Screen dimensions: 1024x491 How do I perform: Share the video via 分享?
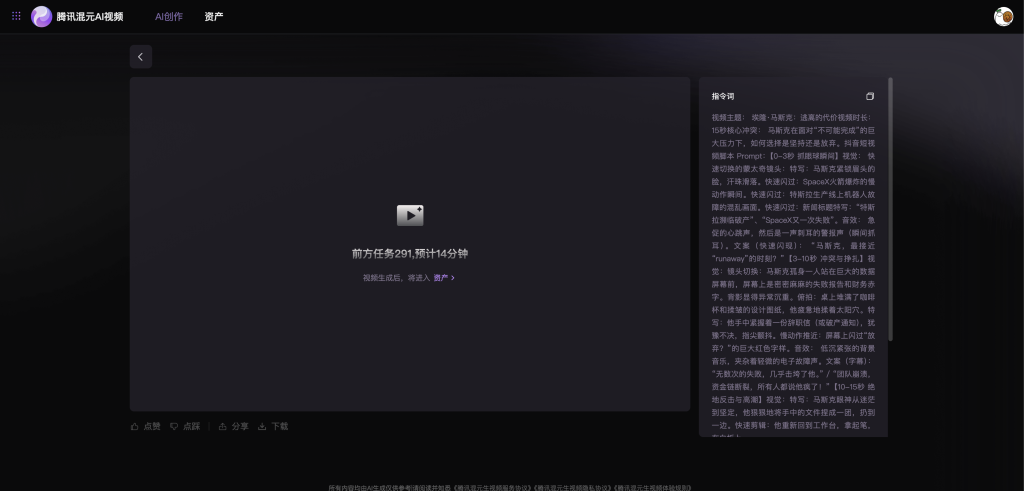[234, 426]
